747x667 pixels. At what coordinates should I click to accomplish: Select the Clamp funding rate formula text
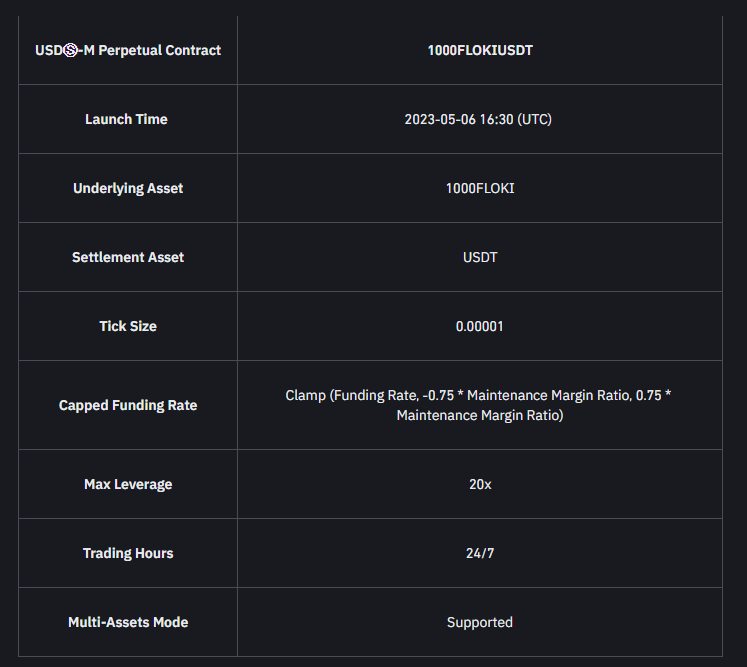tap(479, 405)
